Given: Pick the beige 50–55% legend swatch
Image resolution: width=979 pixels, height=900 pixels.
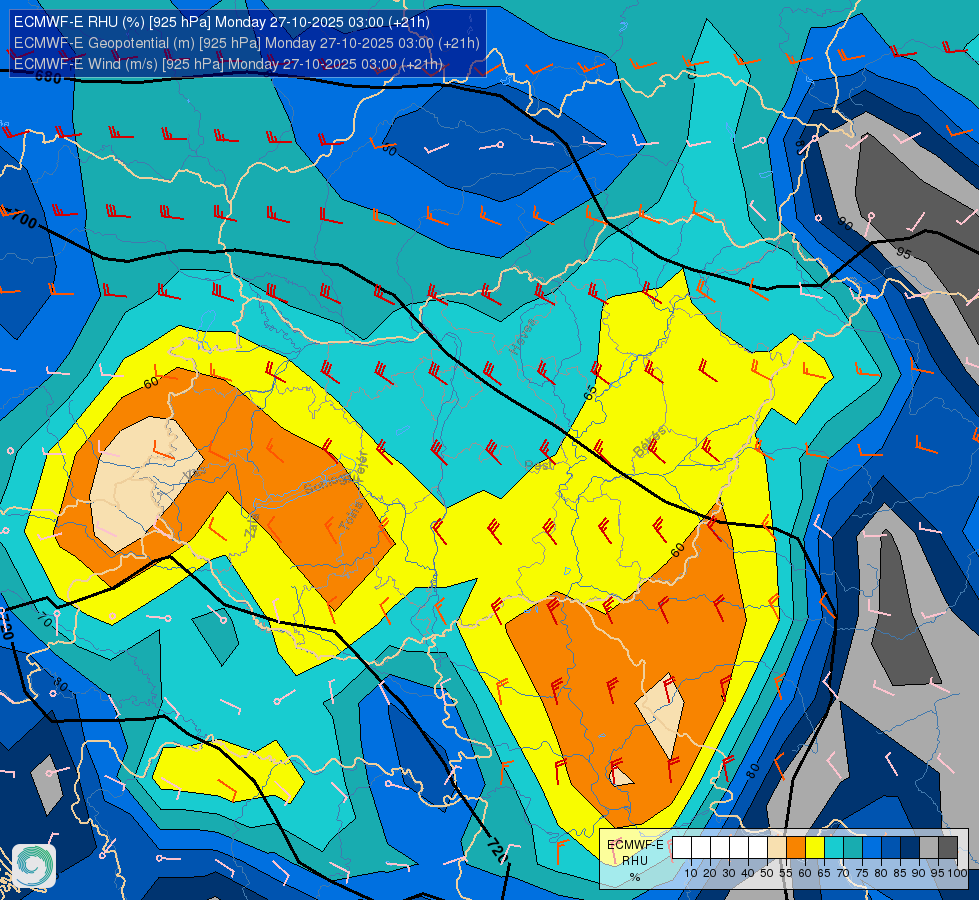Looking at the screenshot, I should (777, 848).
